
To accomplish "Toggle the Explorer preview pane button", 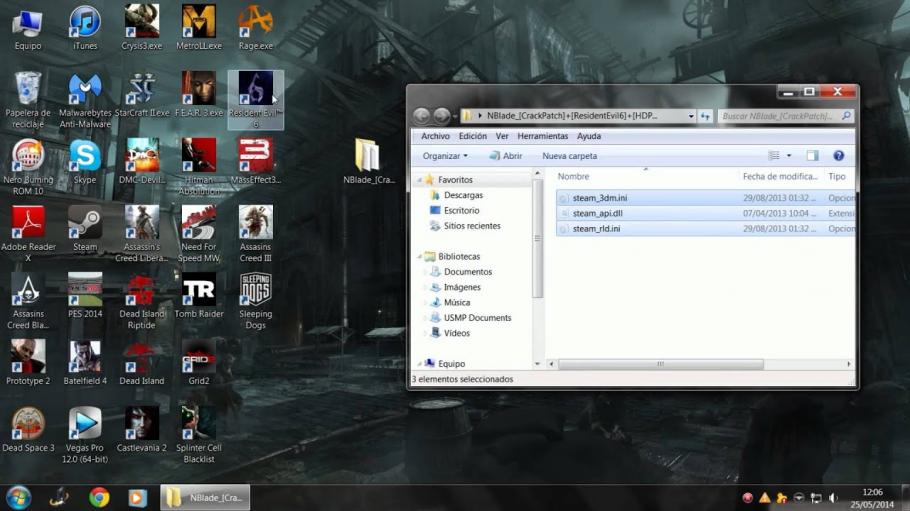I will 812,156.
